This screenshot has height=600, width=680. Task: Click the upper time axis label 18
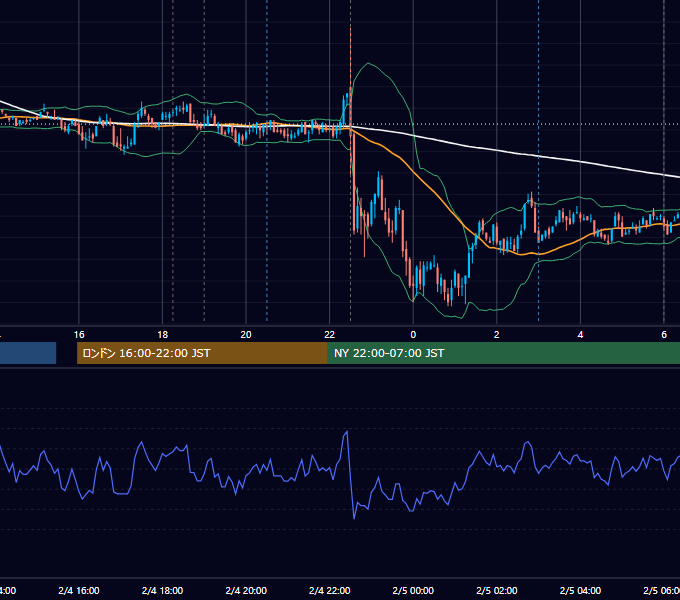coord(163,335)
